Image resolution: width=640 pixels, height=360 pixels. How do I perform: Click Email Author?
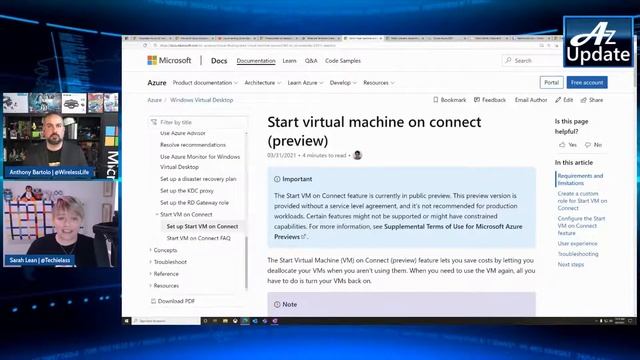coord(531,100)
